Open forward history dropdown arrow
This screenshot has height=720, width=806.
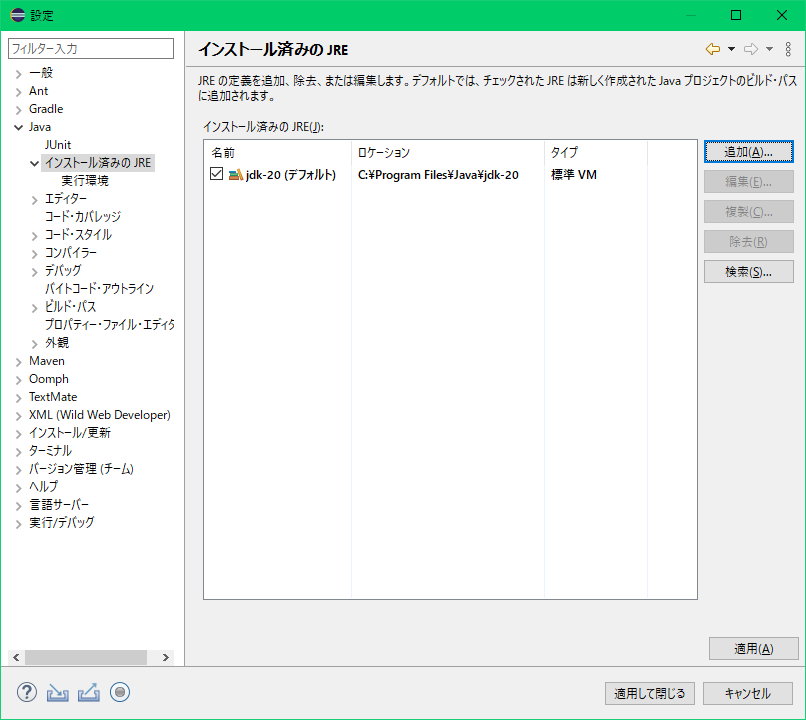(769, 49)
